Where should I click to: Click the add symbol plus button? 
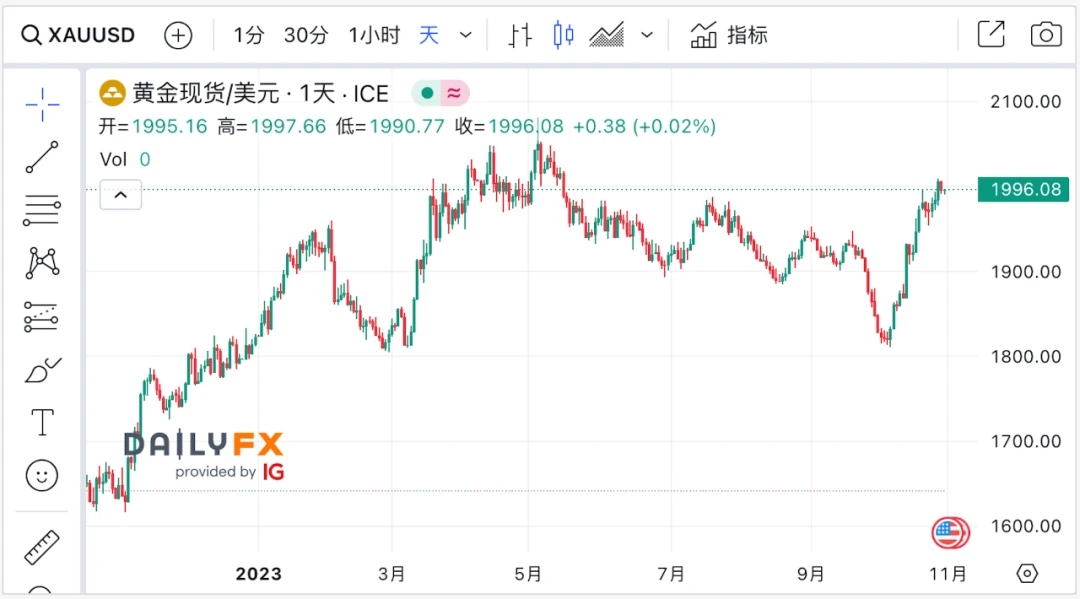pos(178,36)
